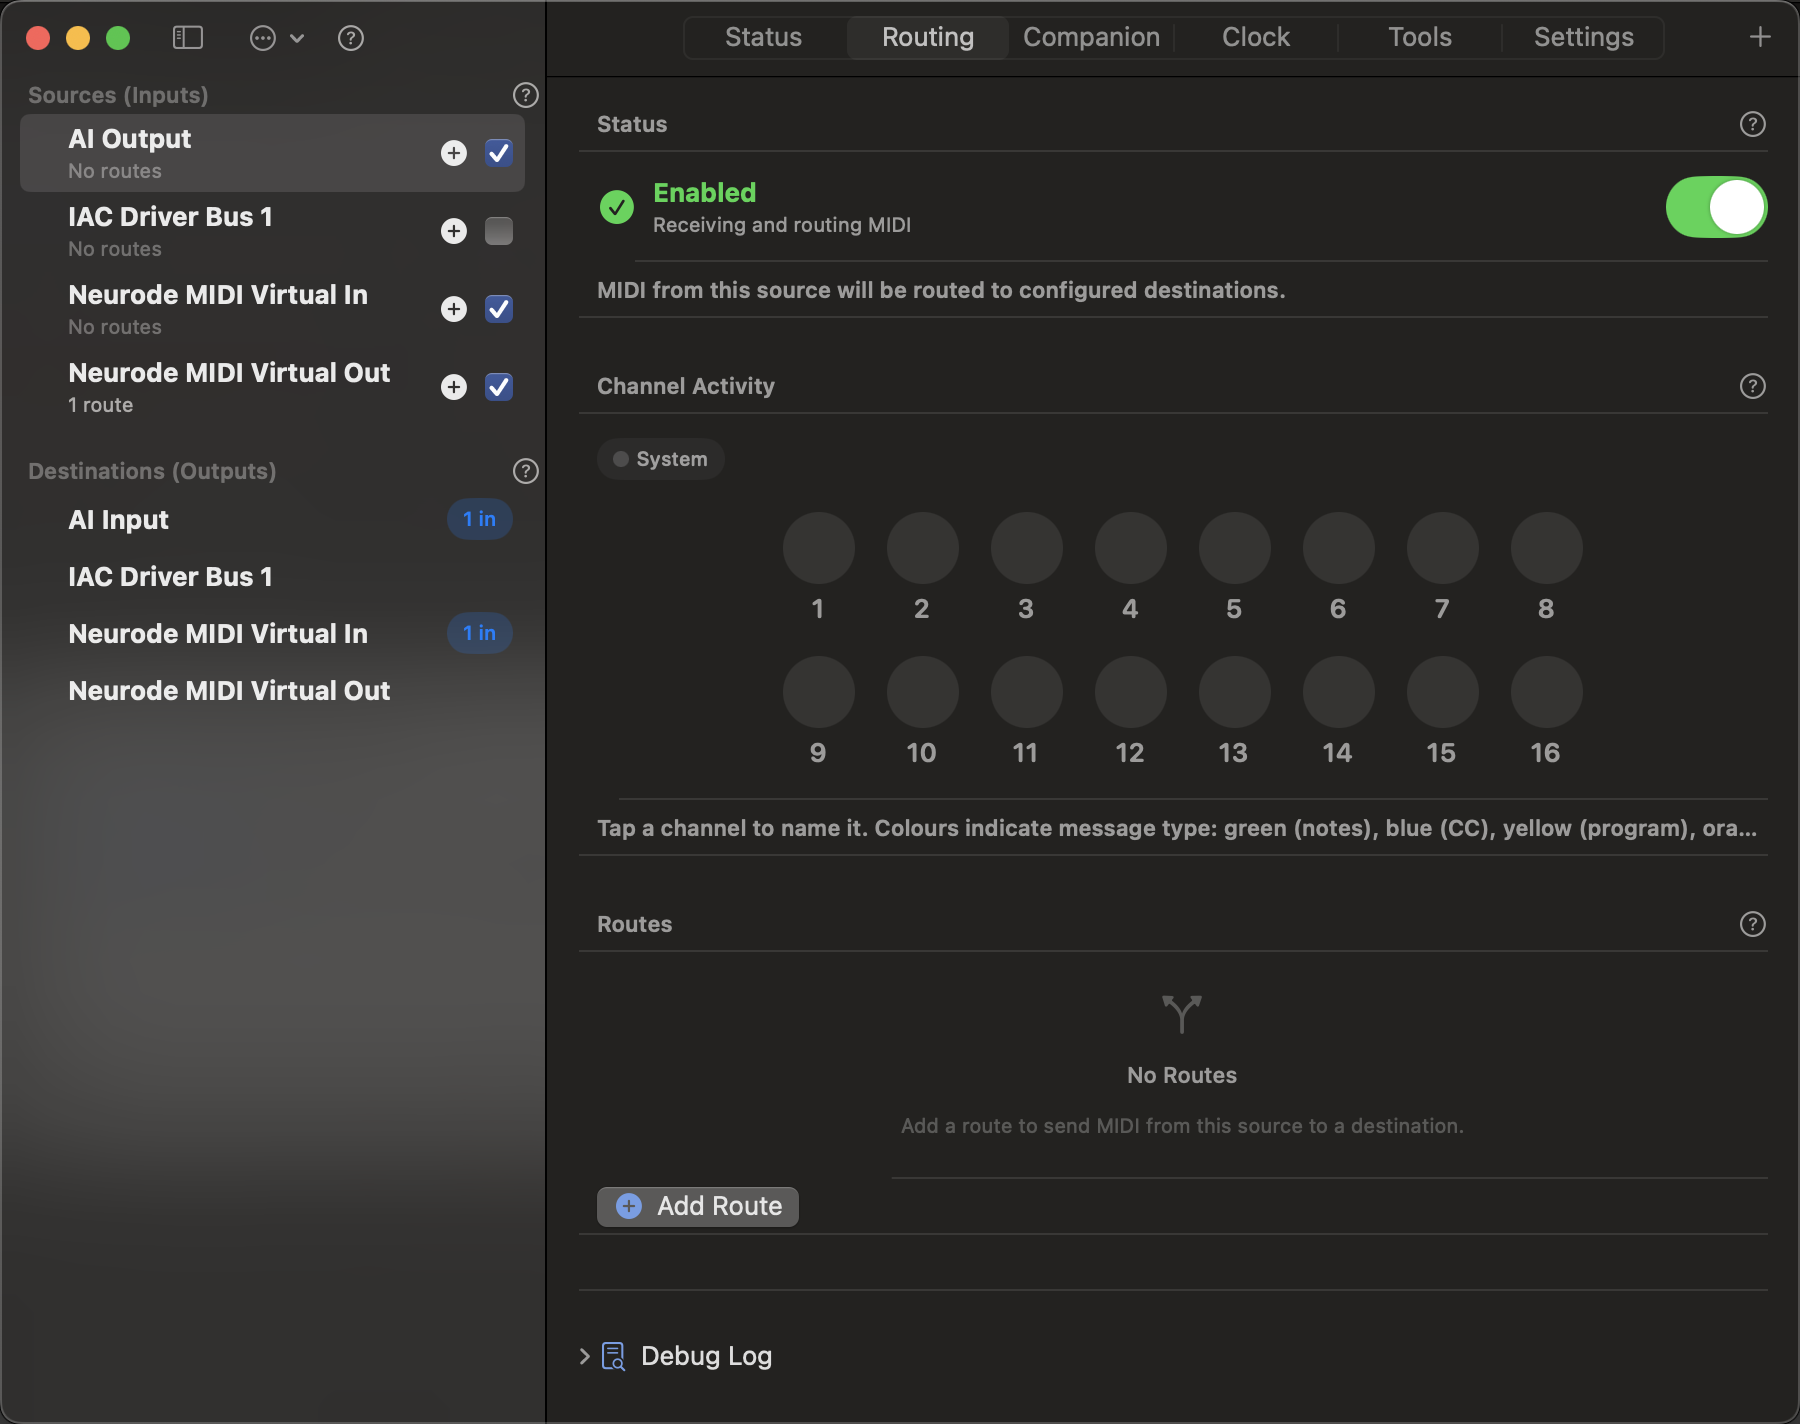
Task: Click the plus button in top-right corner
Action: click(x=1760, y=37)
